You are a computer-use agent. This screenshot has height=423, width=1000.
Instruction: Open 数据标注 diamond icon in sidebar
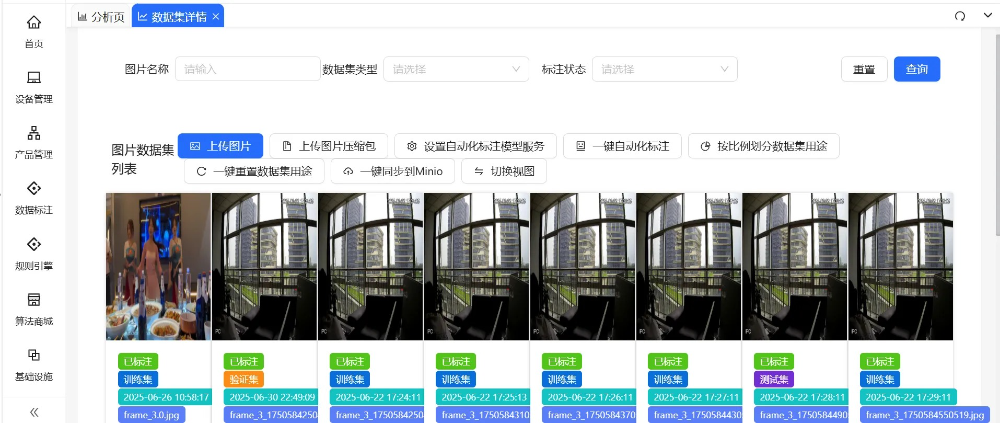tap(34, 188)
